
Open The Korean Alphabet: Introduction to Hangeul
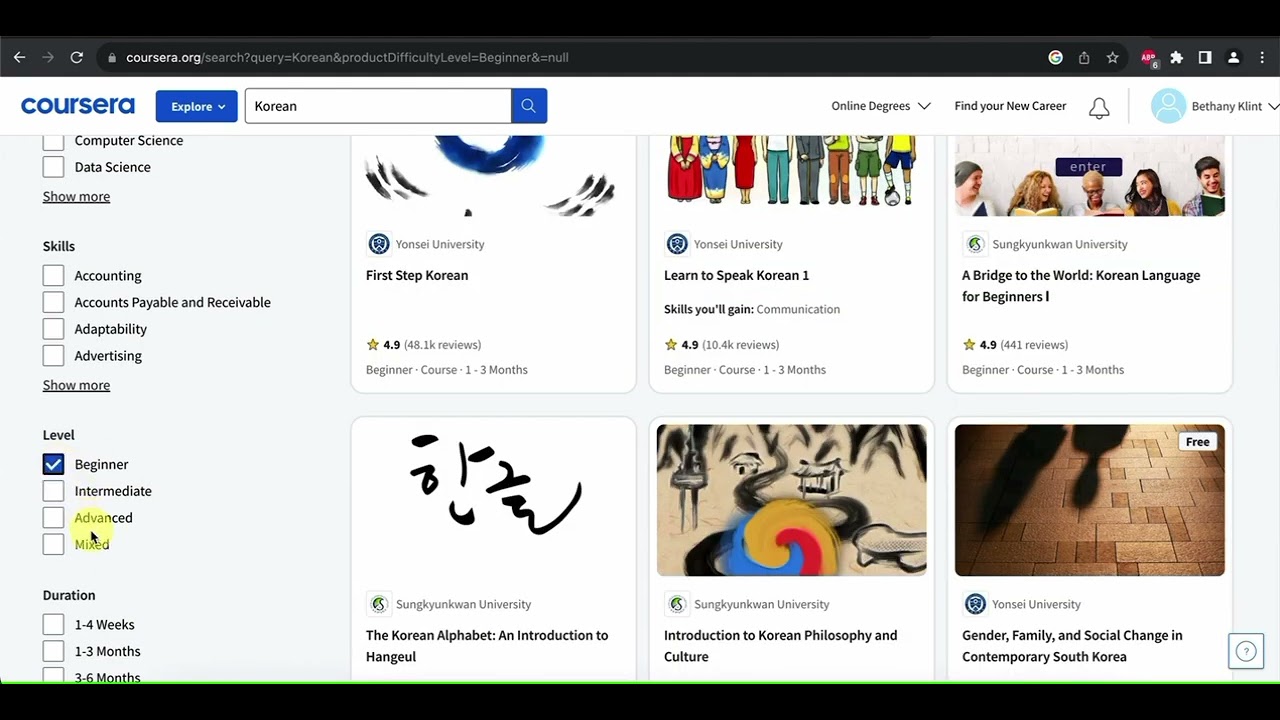(x=487, y=646)
